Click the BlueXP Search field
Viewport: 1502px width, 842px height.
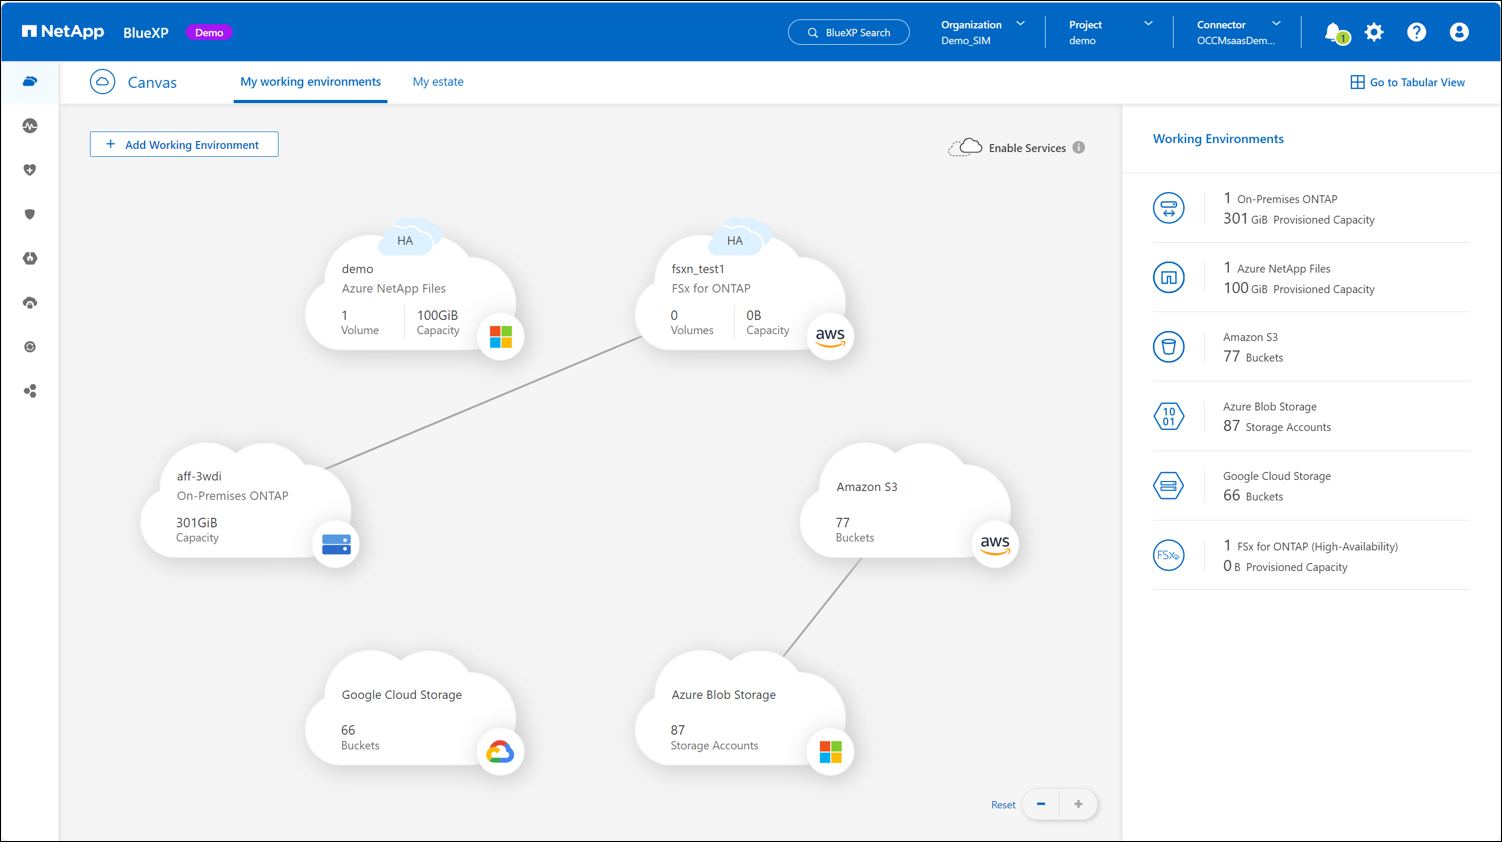[x=849, y=32]
